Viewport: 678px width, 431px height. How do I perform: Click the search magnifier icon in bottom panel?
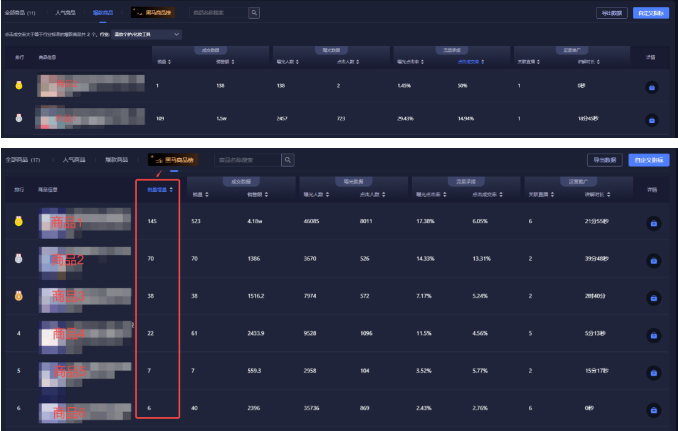pos(288,160)
